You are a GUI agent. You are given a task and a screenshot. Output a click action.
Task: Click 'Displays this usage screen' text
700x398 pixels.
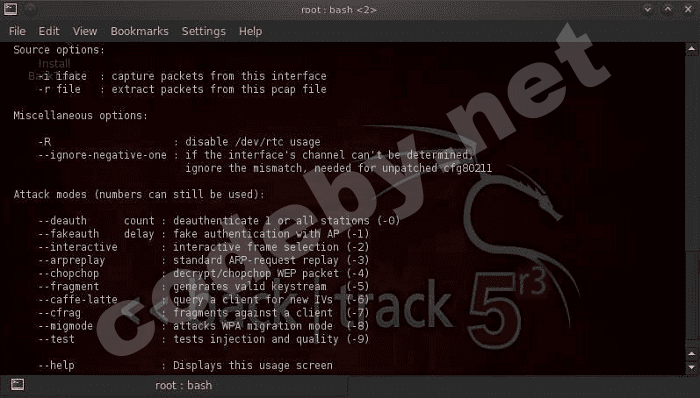253,365
